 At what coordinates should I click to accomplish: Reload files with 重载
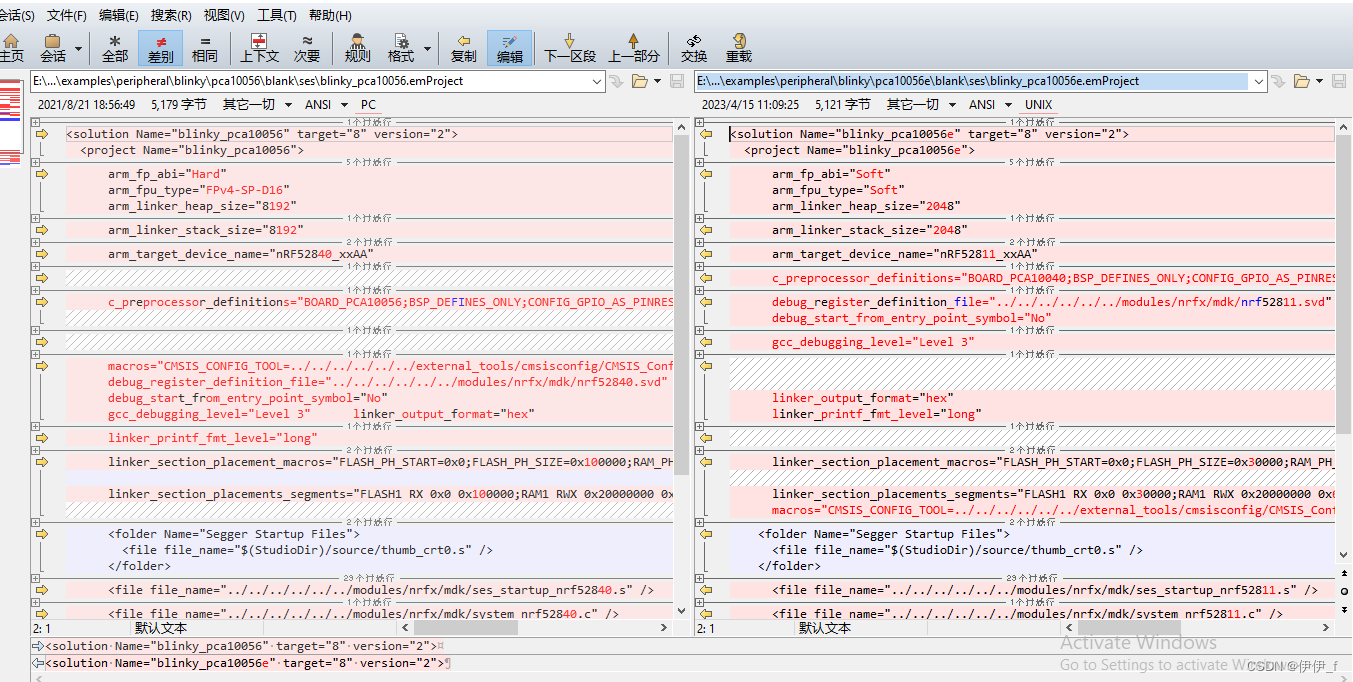click(x=739, y=47)
